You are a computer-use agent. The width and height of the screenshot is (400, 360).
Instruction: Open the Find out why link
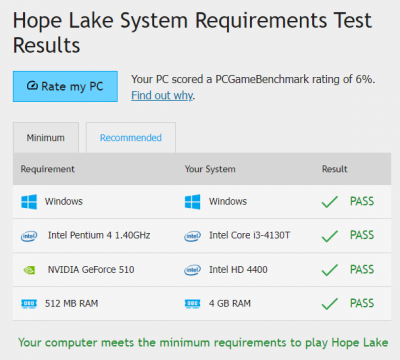[x=162, y=95]
